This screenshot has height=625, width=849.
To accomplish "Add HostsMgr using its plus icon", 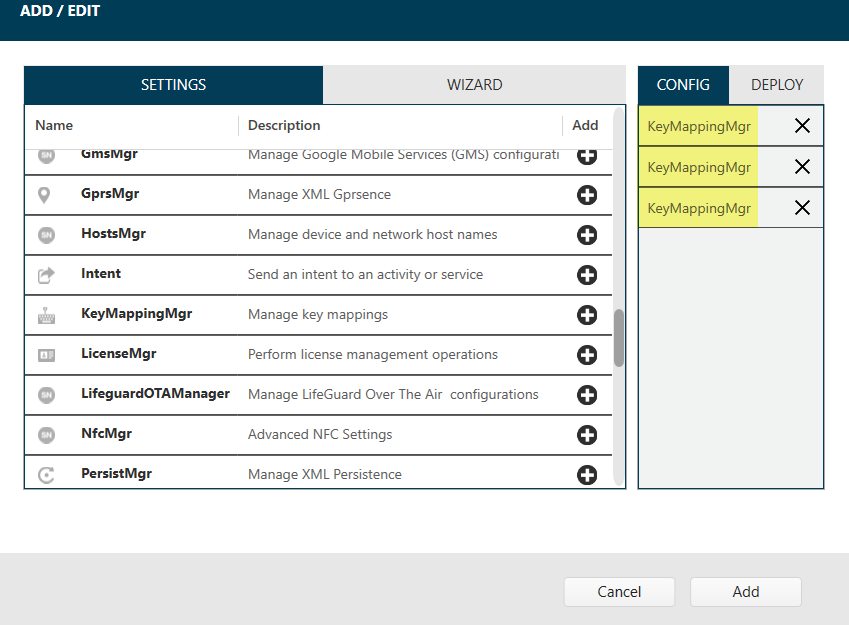I will 587,235.
